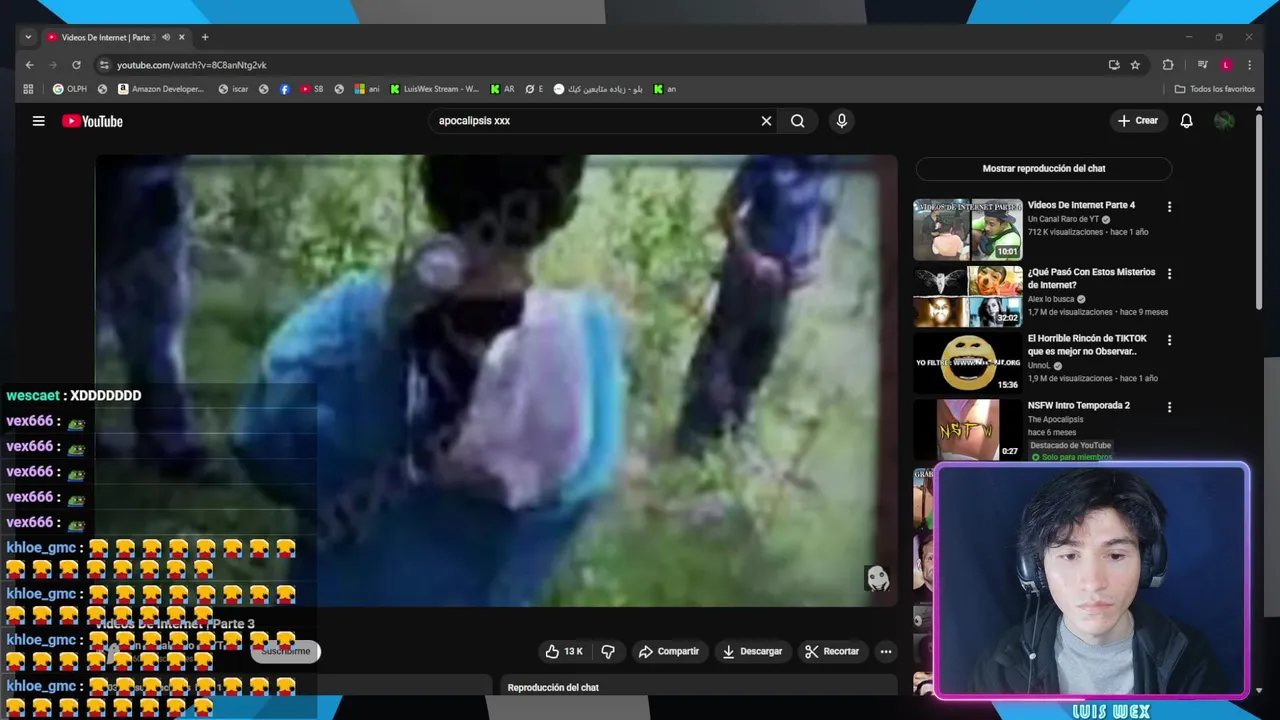Click the video player frame
The width and height of the screenshot is (1280, 720).
click(x=496, y=380)
